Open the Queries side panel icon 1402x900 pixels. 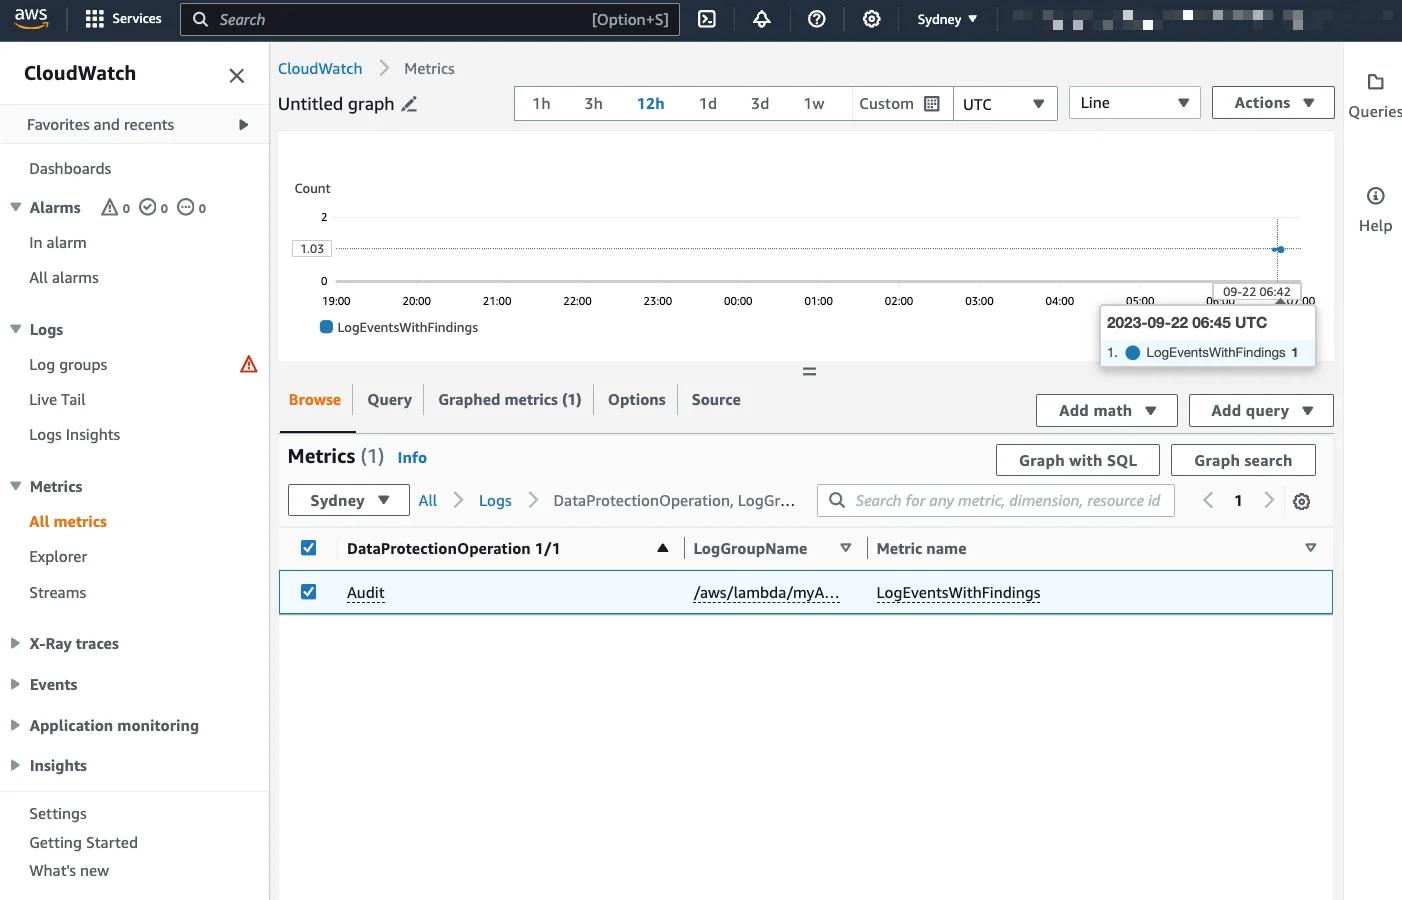tap(1375, 83)
